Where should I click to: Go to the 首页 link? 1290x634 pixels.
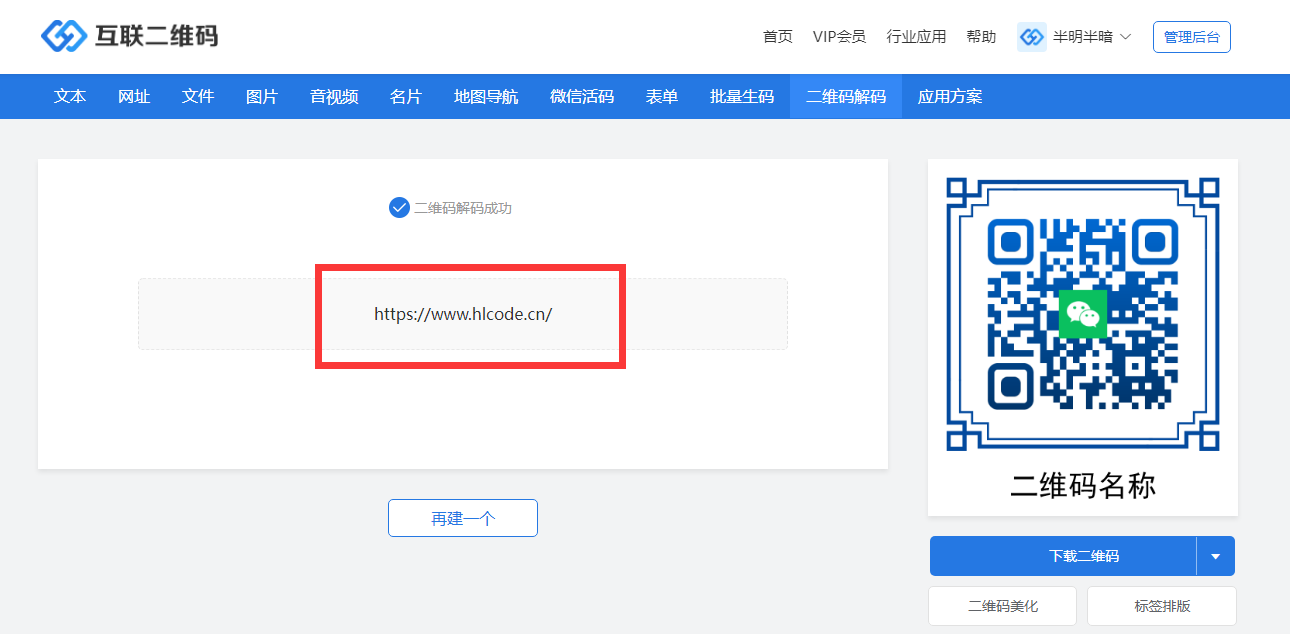pos(778,37)
